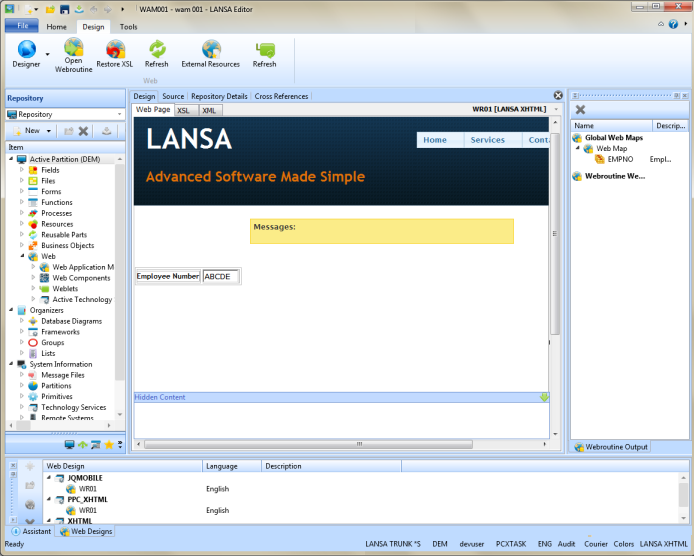
Task: Click 'devuser' in the status bar
Action: point(472,544)
